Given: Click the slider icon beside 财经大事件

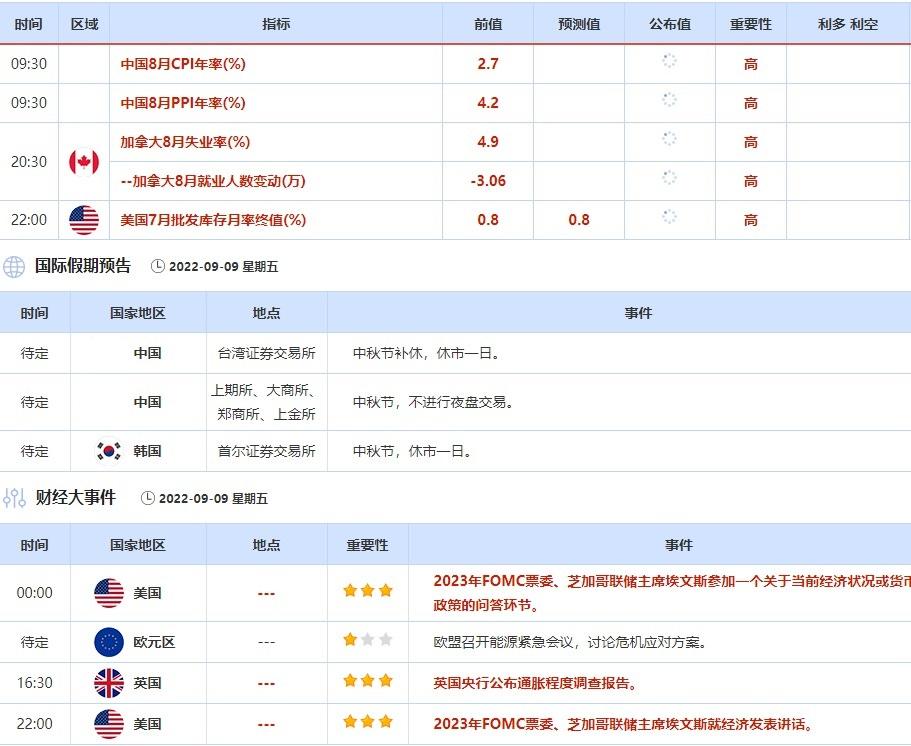Looking at the screenshot, I should point(14,498).
